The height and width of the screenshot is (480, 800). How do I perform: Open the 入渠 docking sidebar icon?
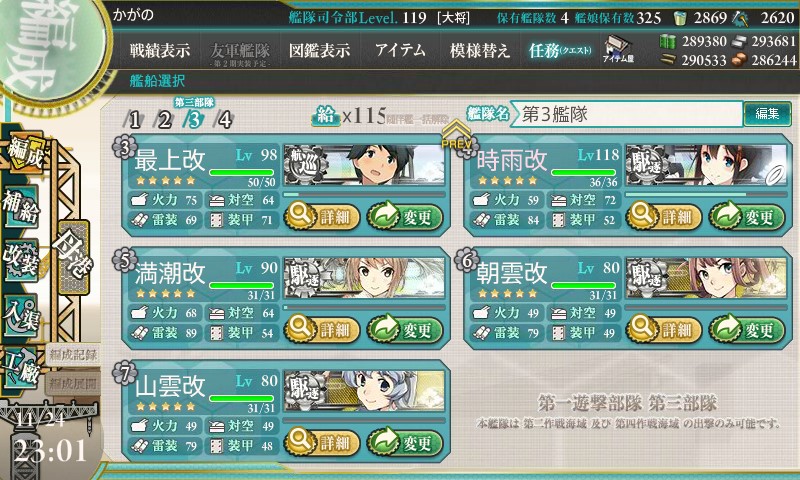[x=20, y=315]
